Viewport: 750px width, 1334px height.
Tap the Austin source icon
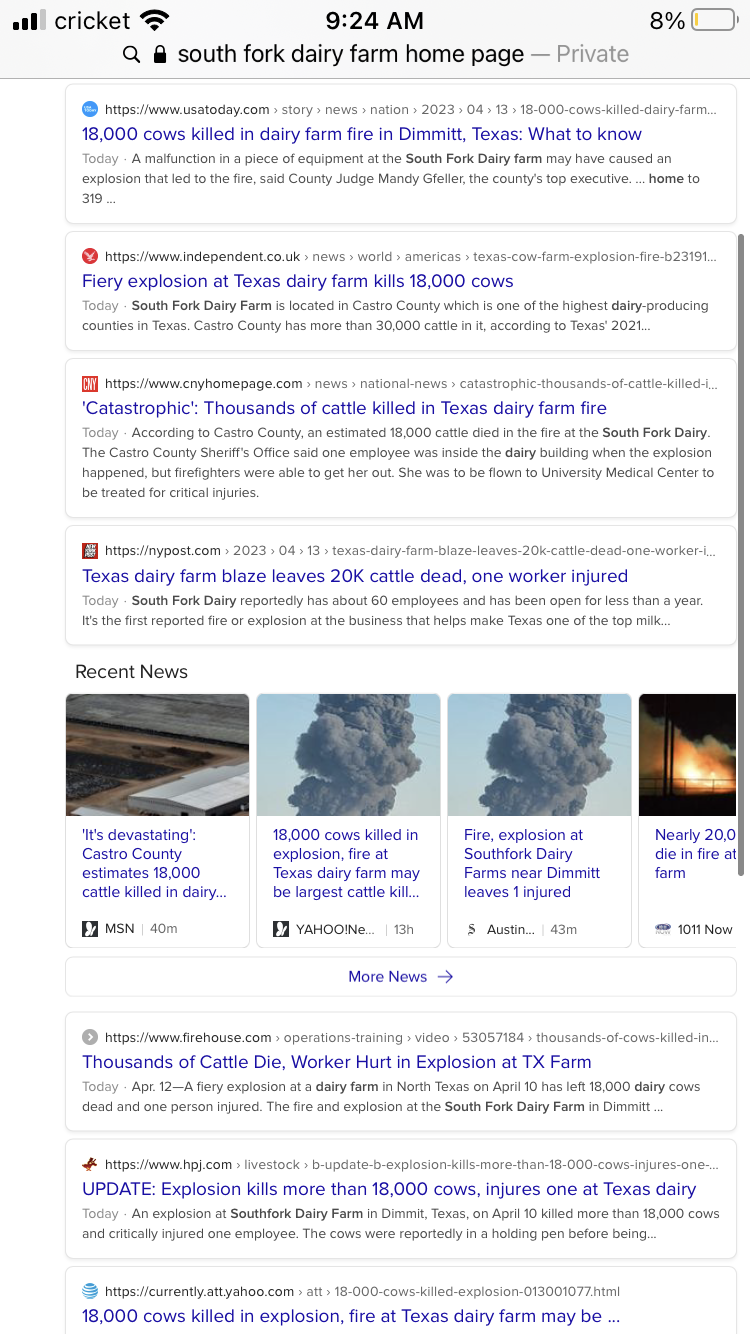[x=472, y=929]
